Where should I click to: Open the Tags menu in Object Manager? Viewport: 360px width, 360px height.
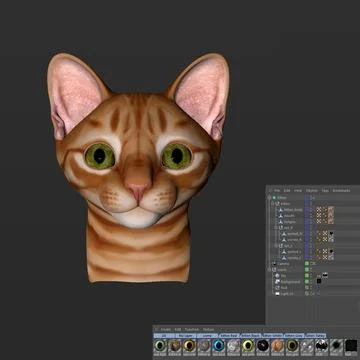click(x=325, y=191)
